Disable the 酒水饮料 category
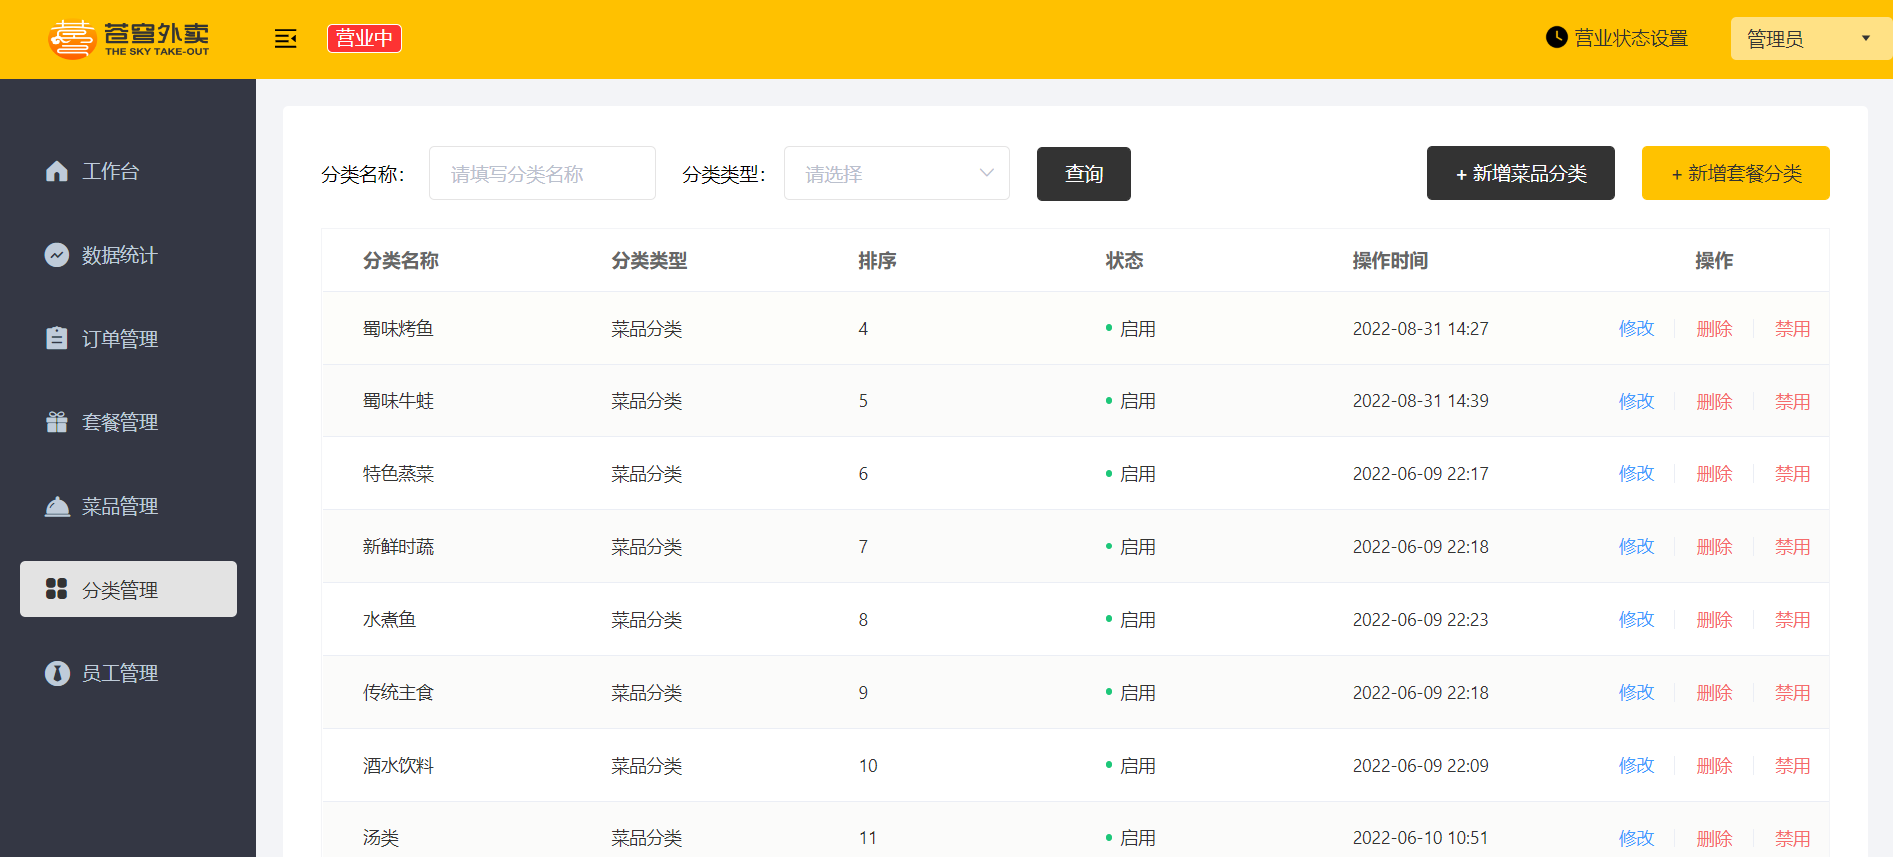The width and height of the screenshot is (1893, 857). click(1792, 766)
